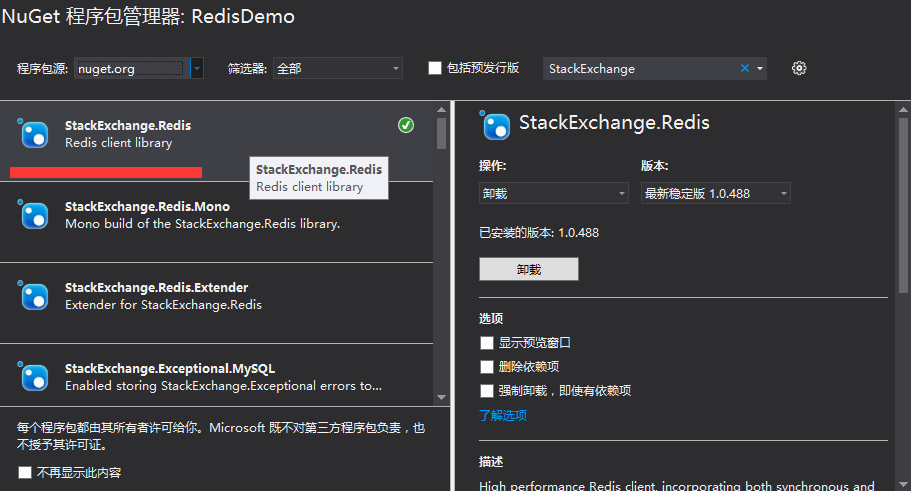Clear the search box with X icon

pyautogui.click(x=744, y=68)
